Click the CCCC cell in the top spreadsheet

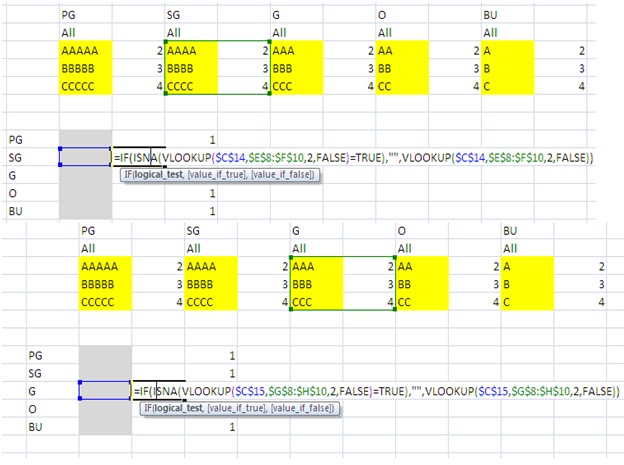point(191,86)
